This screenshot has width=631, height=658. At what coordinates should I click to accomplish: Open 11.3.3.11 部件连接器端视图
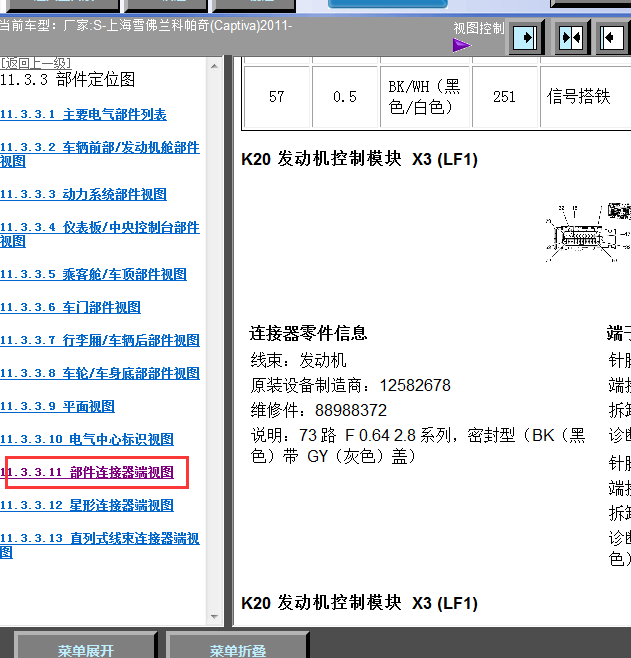87,473
